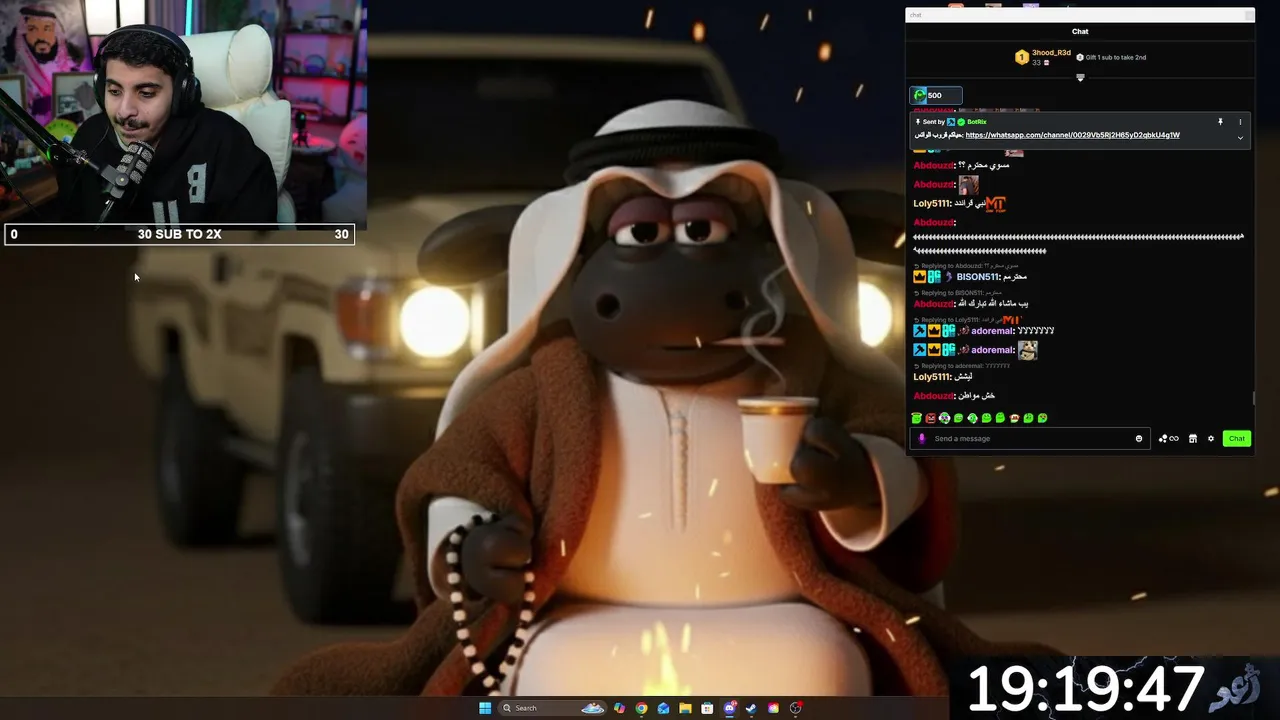Open pinned message three-dot options
1280x720 pixels.
pos(1240,122)
